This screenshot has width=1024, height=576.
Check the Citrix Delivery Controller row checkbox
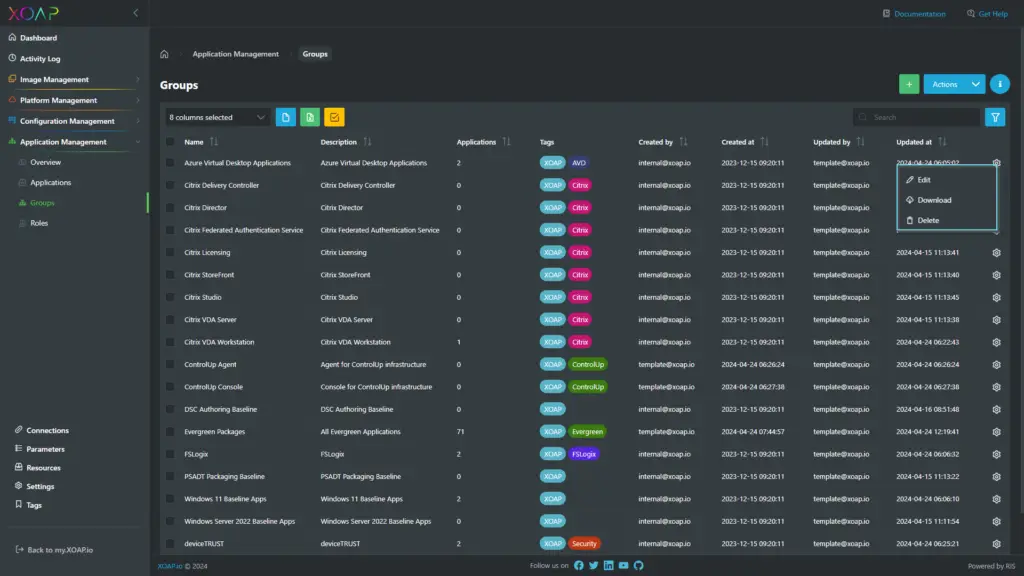click(170, 185)
